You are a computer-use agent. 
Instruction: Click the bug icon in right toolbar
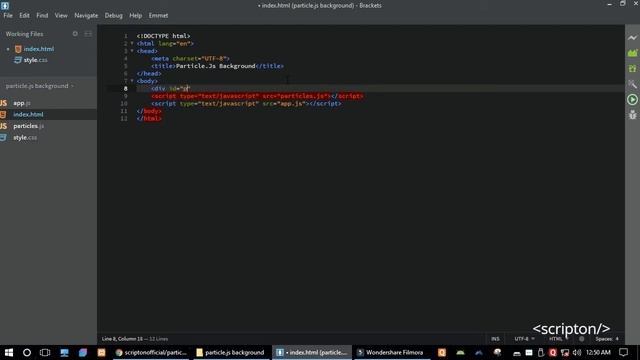pyautogui.click(x=632, y=115)
